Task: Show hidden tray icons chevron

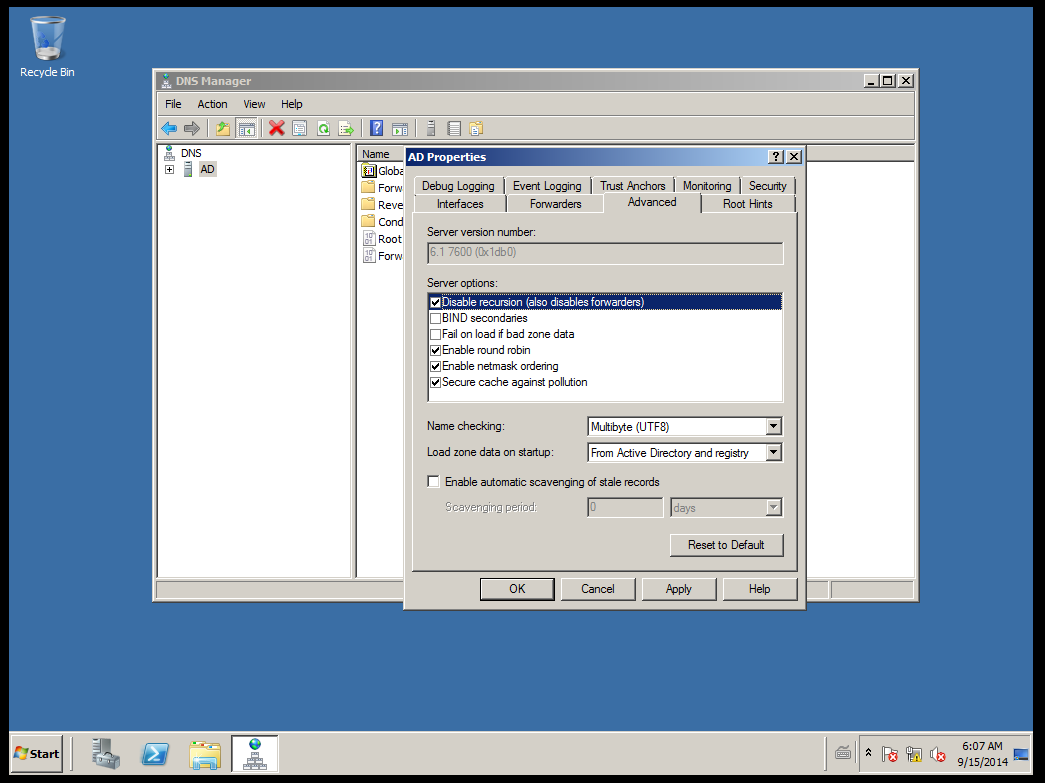Action: (x=868, y=753)
